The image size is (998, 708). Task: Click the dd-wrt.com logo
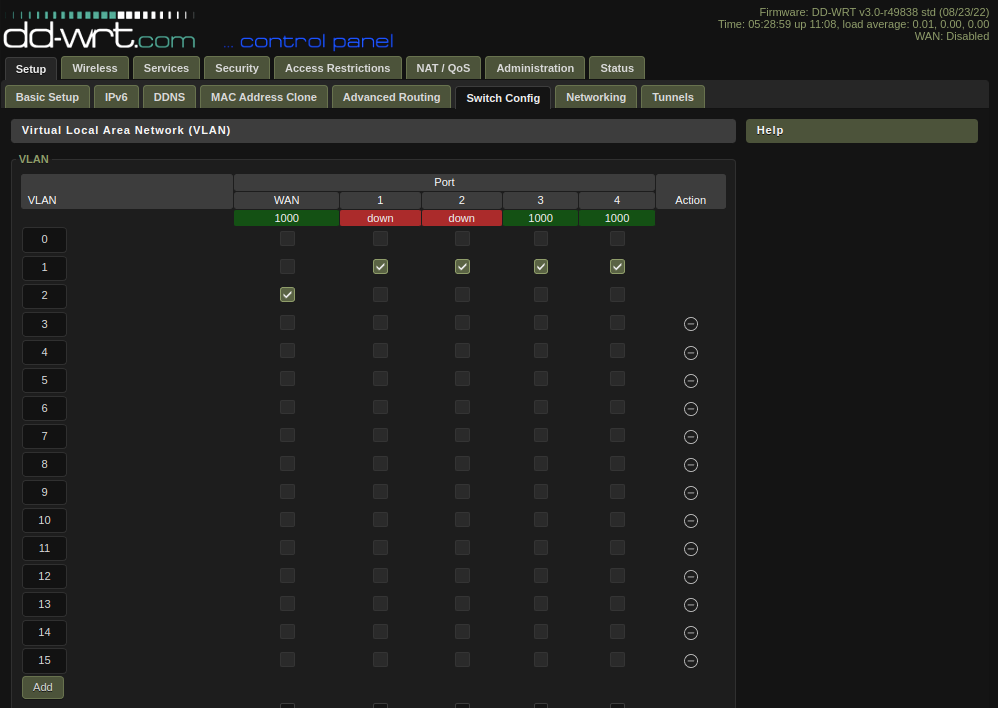pyautogui.click(x=99, y=36)
